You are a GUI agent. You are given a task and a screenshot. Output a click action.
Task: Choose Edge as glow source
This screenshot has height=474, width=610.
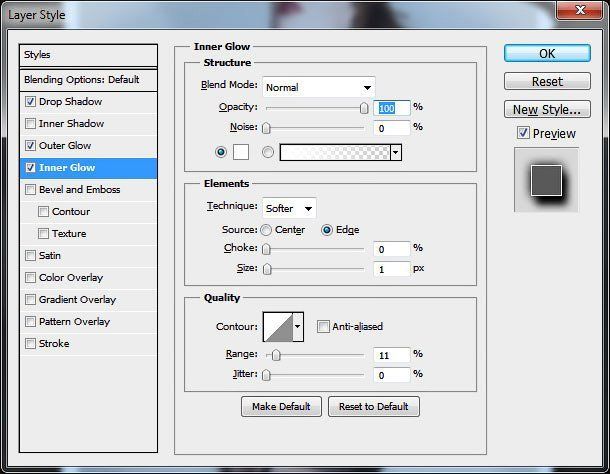(327, 230)
